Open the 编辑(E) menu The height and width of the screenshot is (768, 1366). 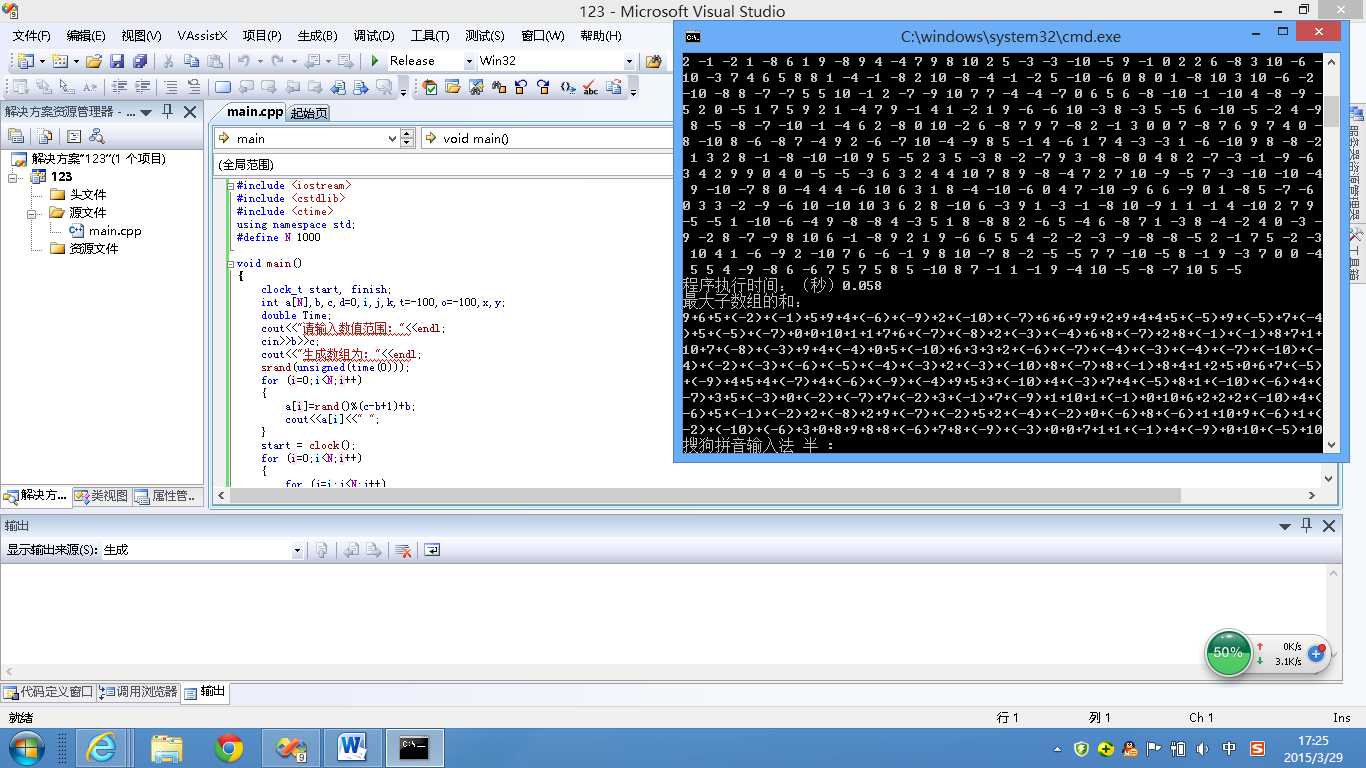pyautogui.click(x=86, y=35)
